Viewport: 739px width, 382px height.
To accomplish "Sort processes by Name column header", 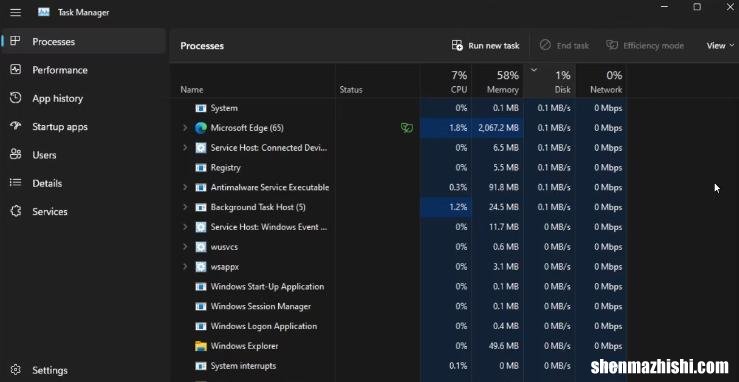I will click(x=192, y=89).
